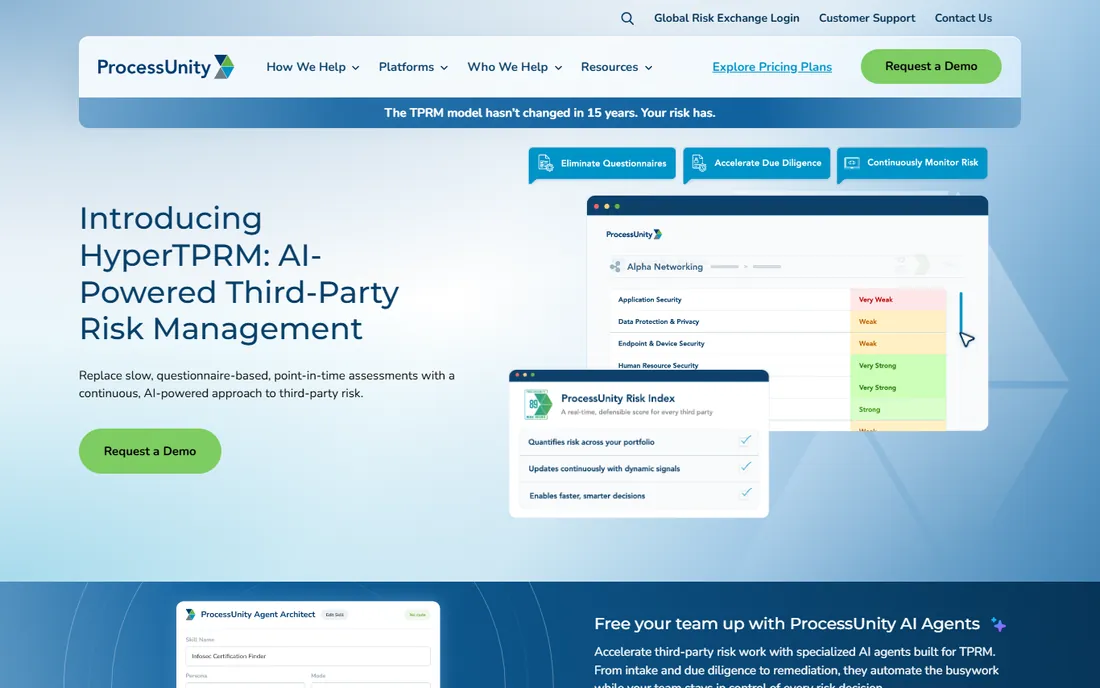Open the Customer Support link
The image size is (1100, 688).
click(866, 18)
